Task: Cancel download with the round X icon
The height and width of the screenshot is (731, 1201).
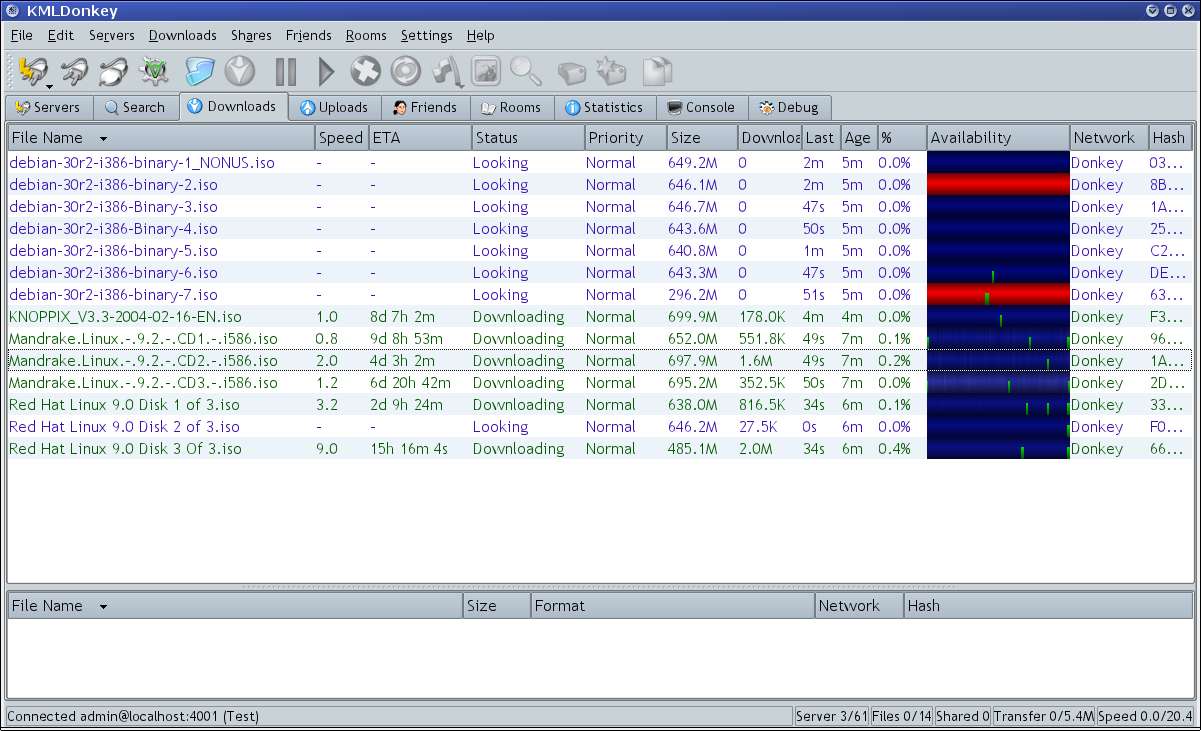Action: pyautogui.click(x=366, y=71)
